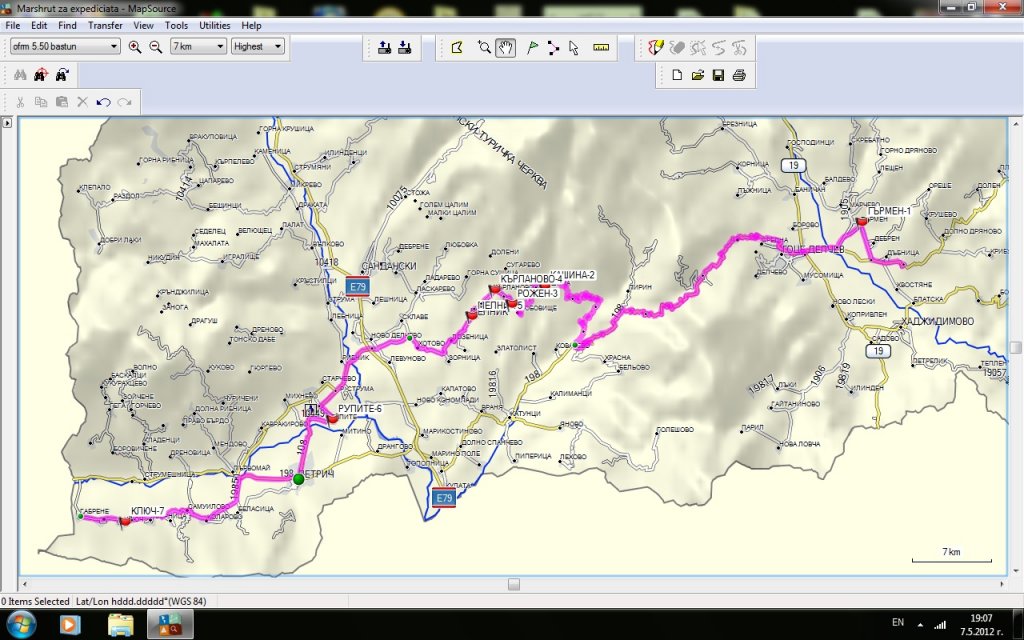Click the Undo arrow icon

click(103, 103)
